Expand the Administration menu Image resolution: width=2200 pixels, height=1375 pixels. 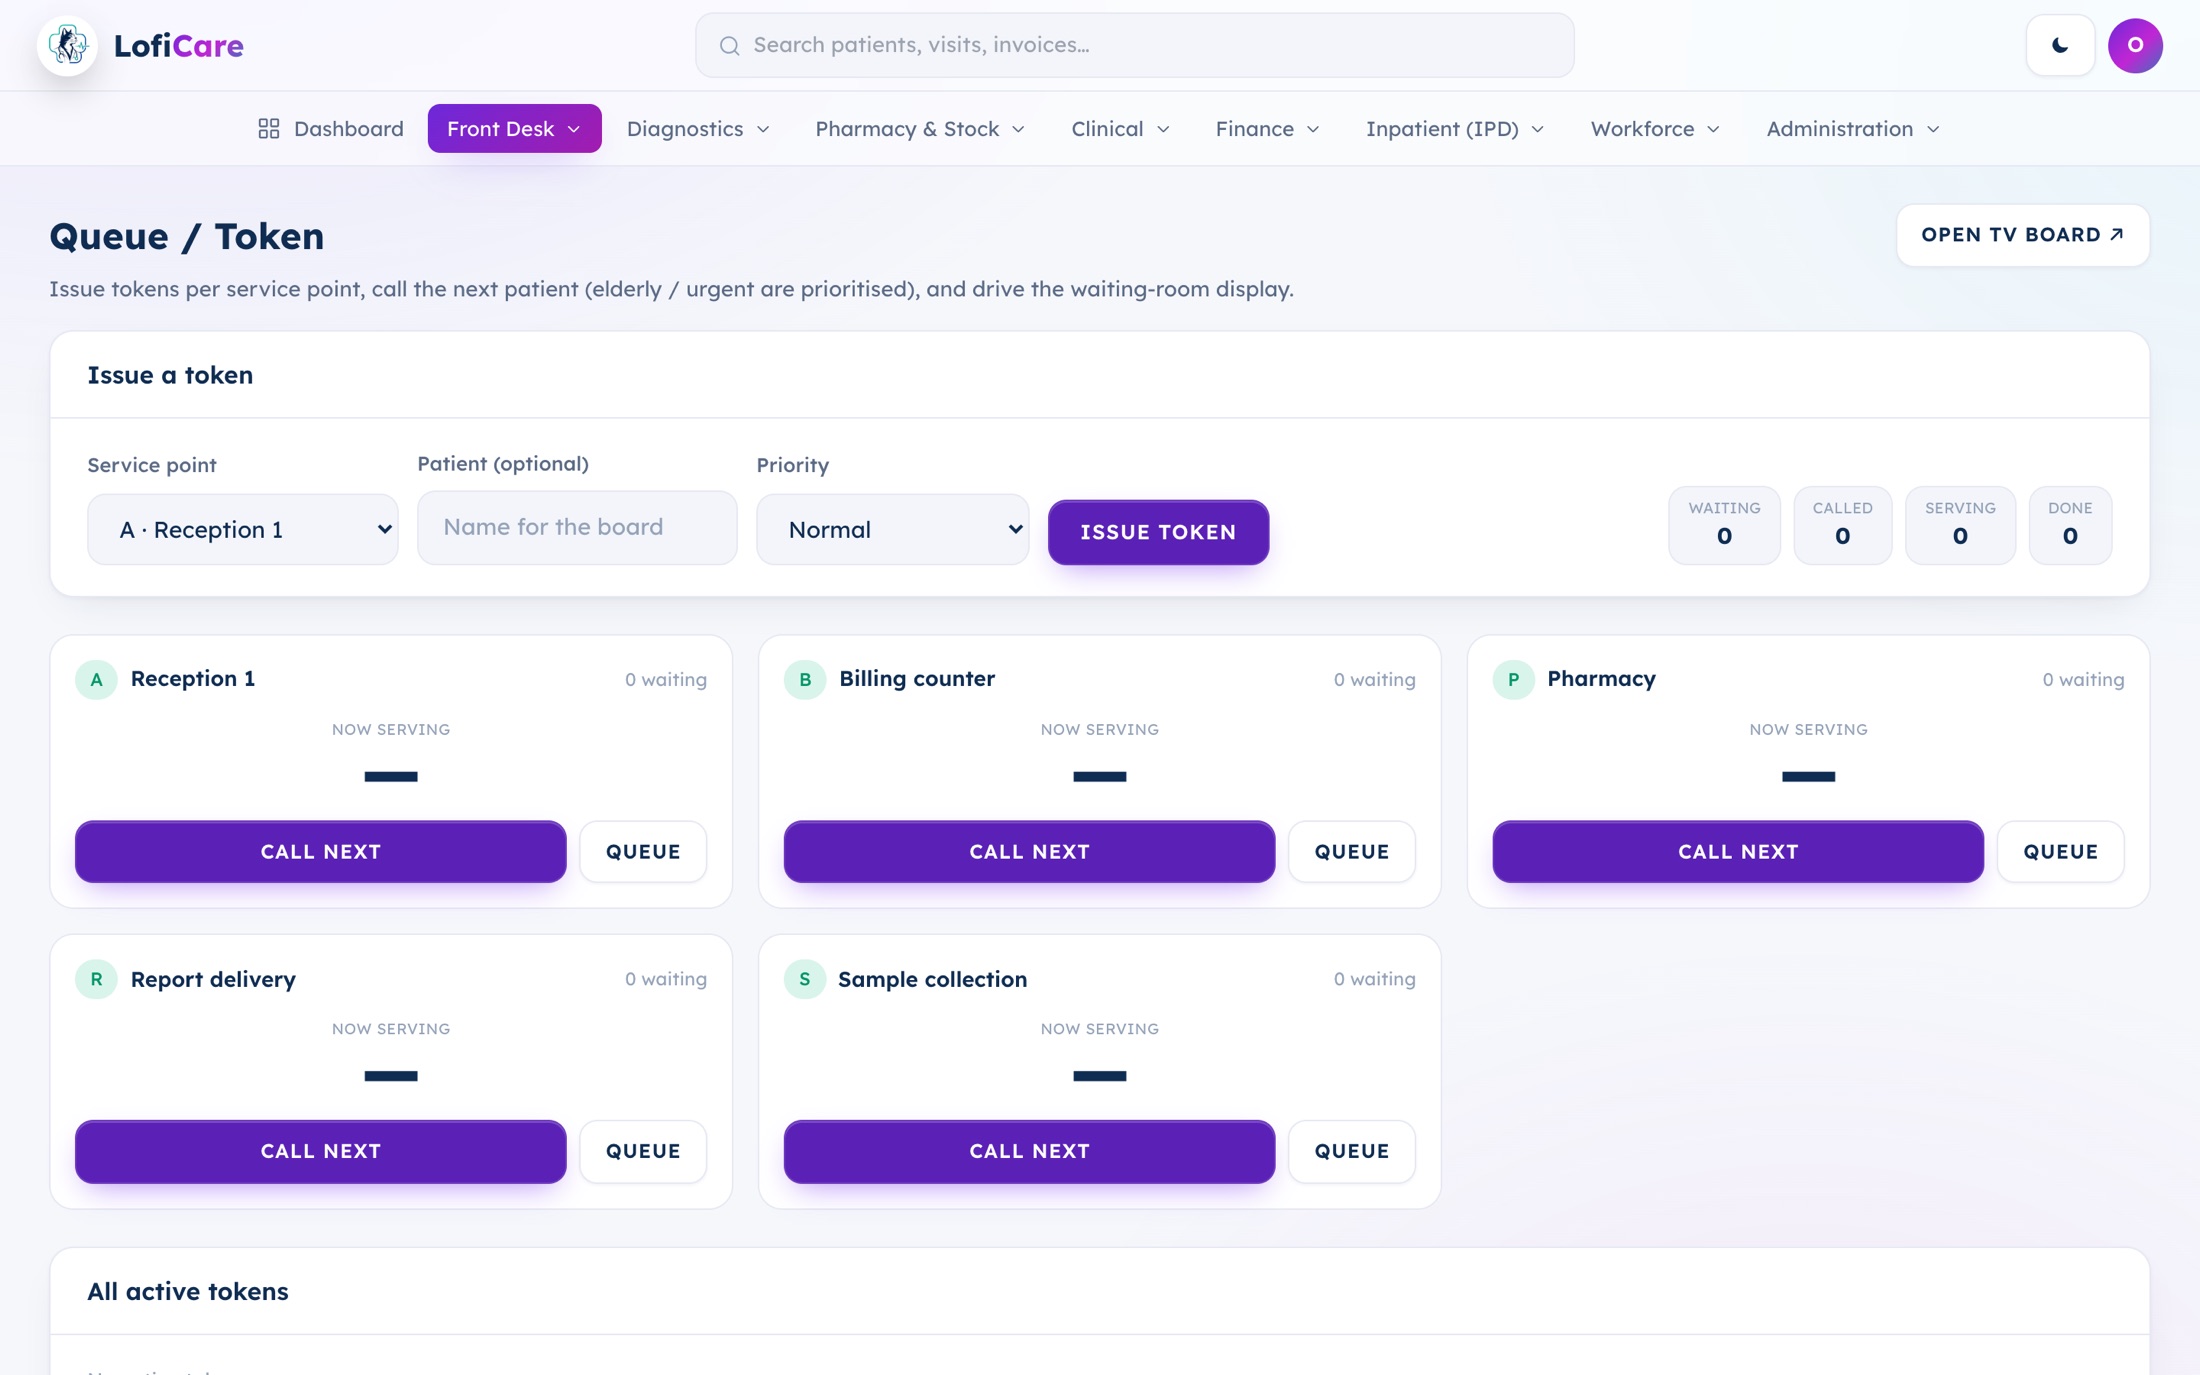click(x=1853, y=129)
